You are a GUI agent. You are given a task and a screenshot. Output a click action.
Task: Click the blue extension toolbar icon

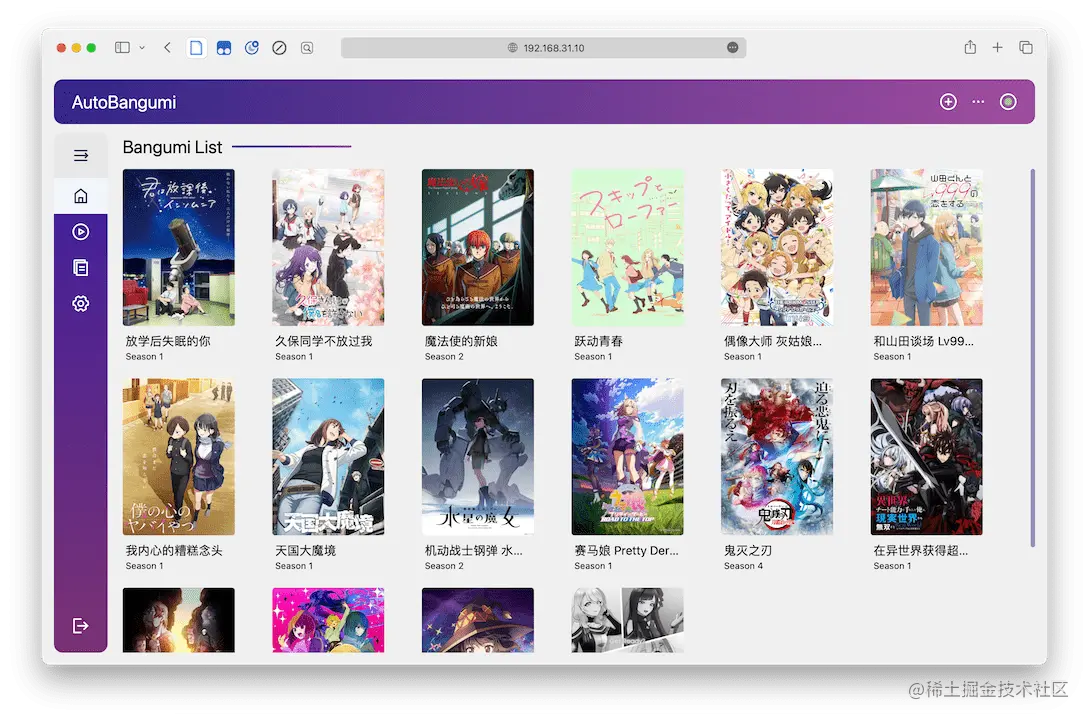tap(224, 48)
